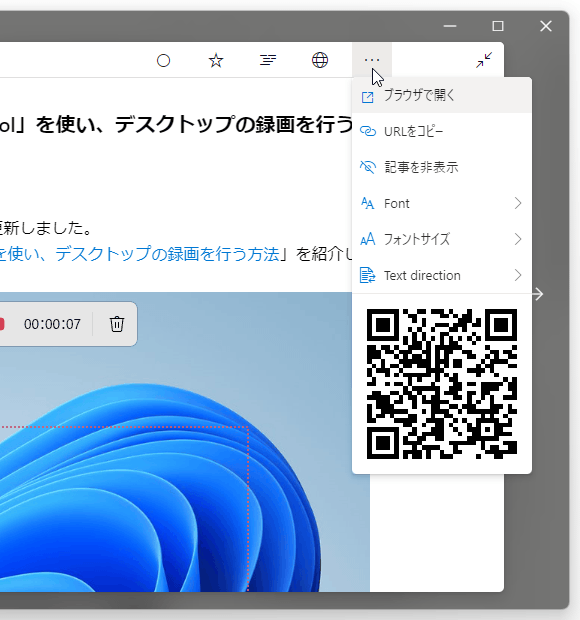The image size is (580, 620).
Task: Maximize the window
Action: click(498, 26)
